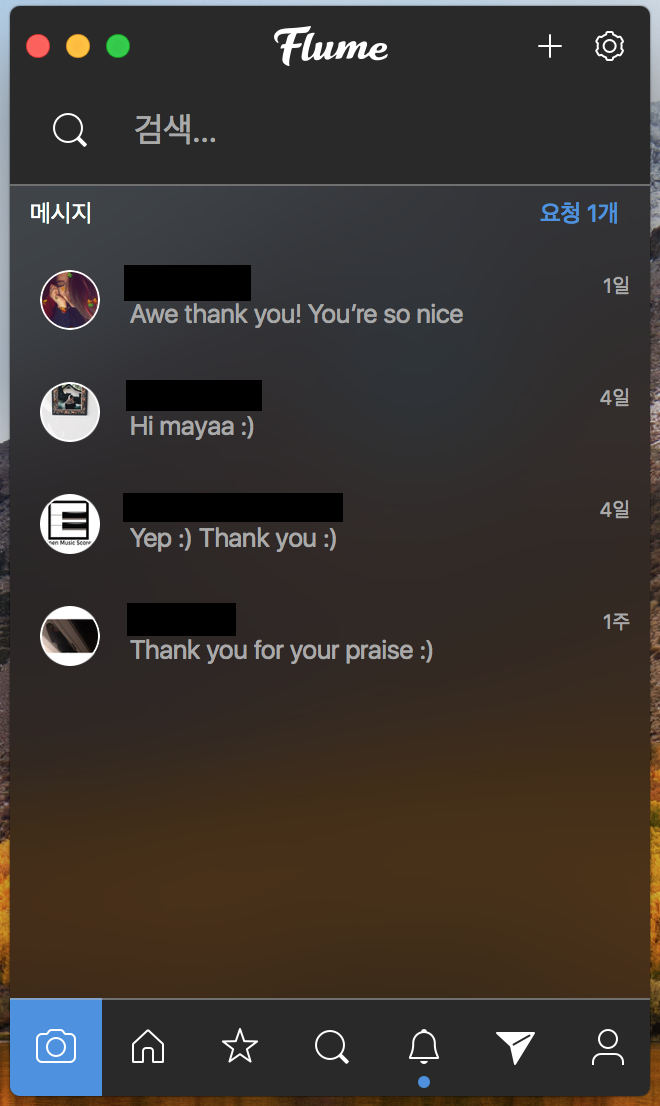Open the favorites star tab

tap(240, 1046)
